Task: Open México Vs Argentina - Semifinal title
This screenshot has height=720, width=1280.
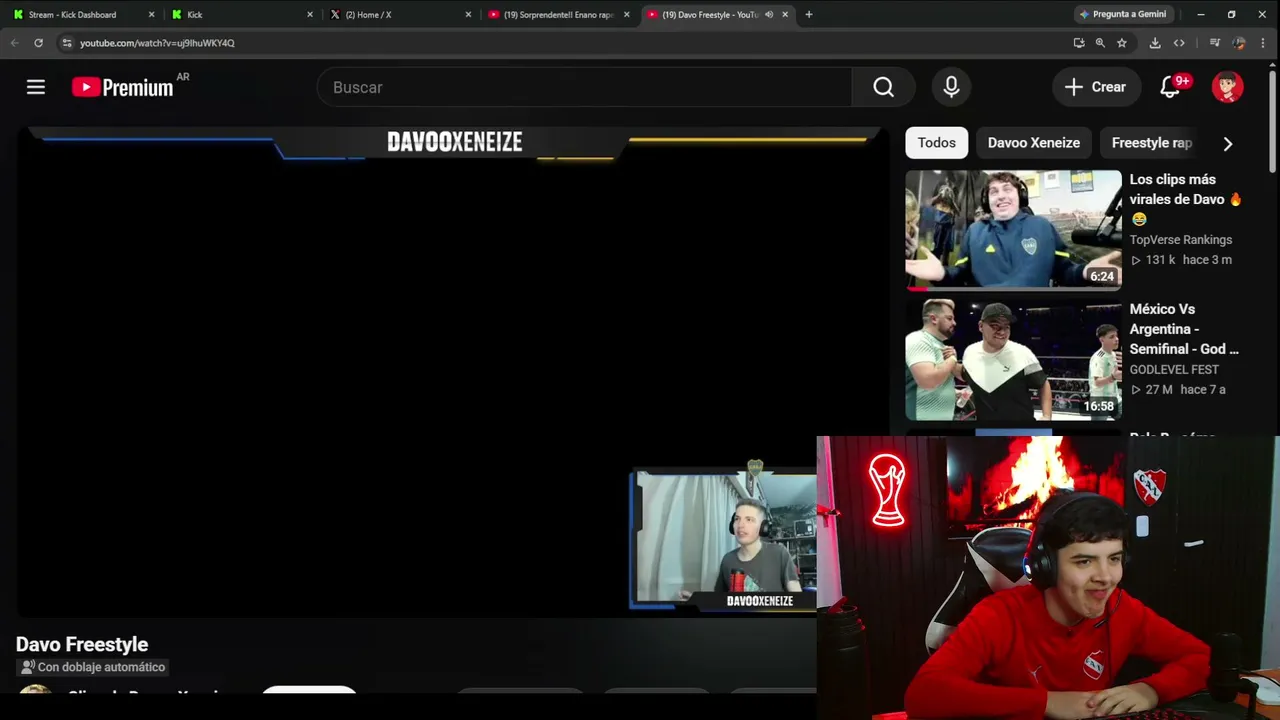Action: coord(1184,329)
